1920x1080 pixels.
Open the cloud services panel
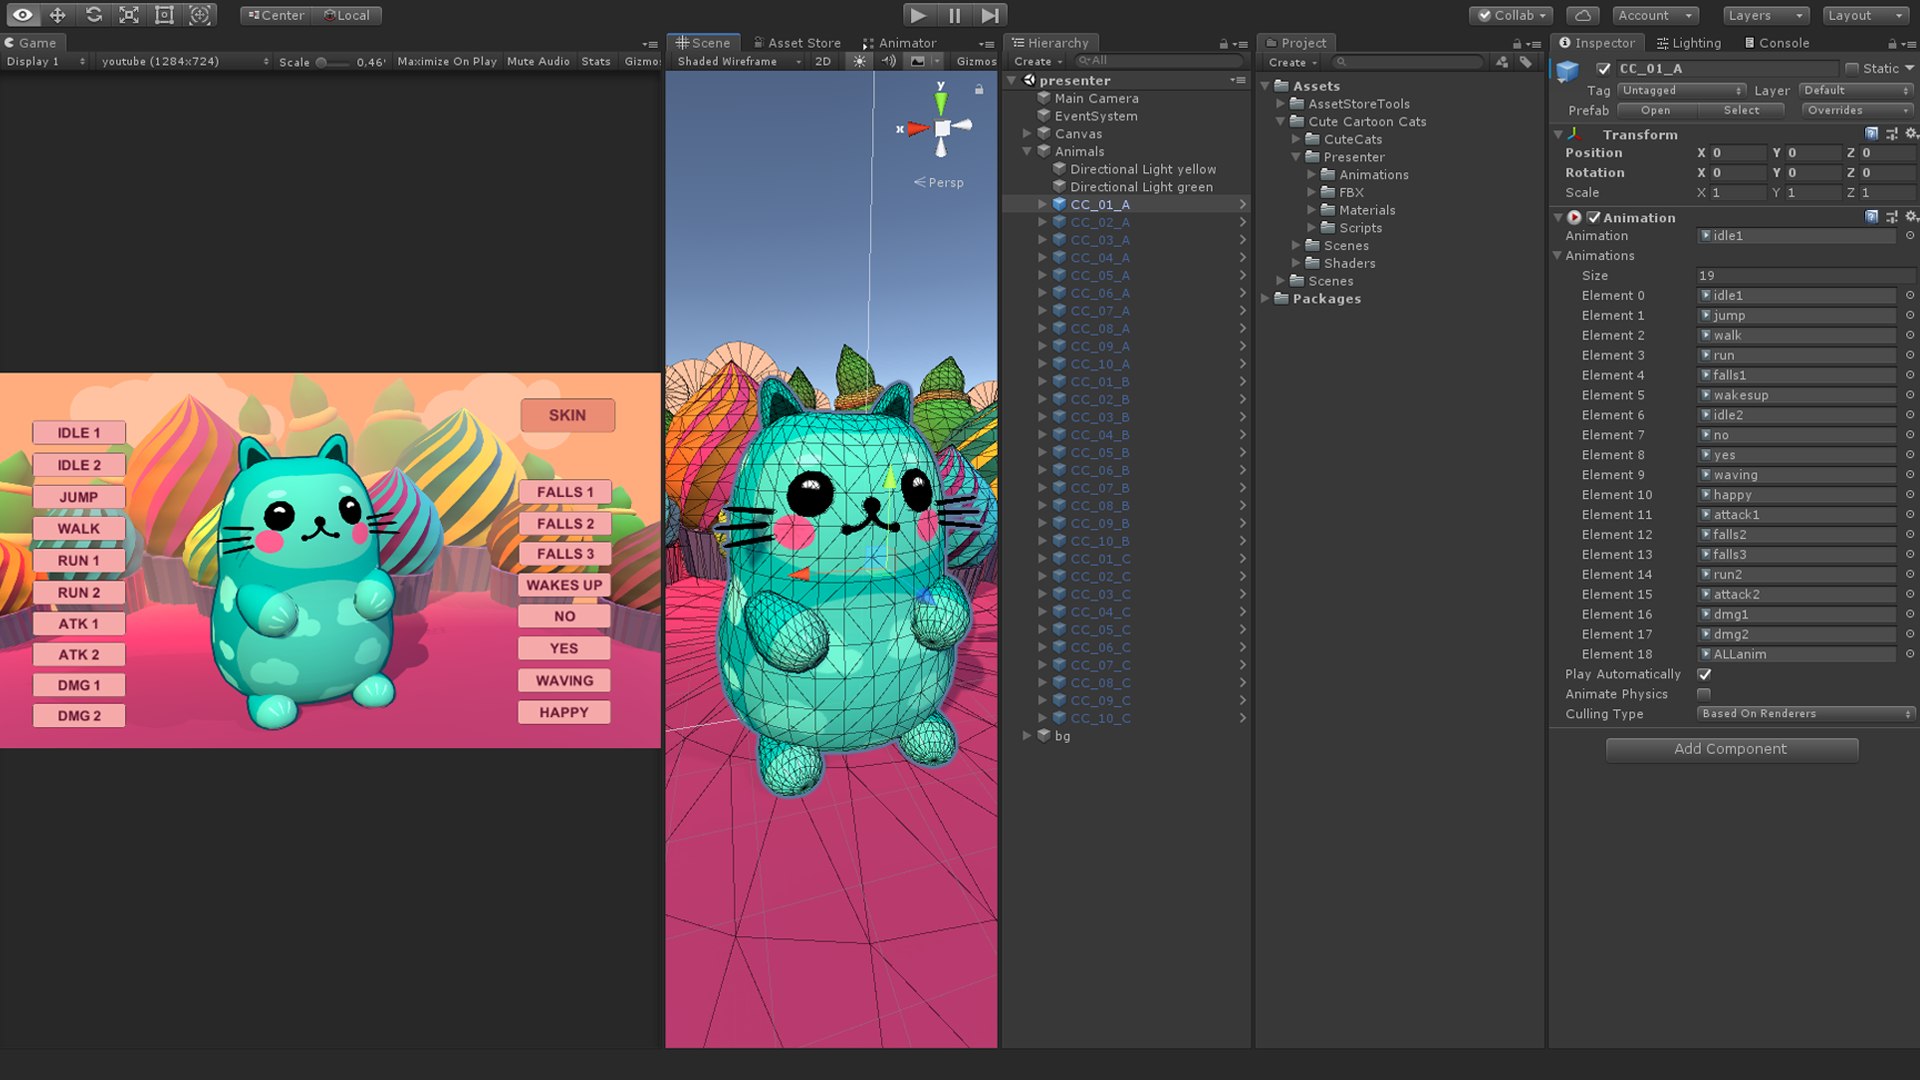pyautogui.click(x=1582, y=15)
